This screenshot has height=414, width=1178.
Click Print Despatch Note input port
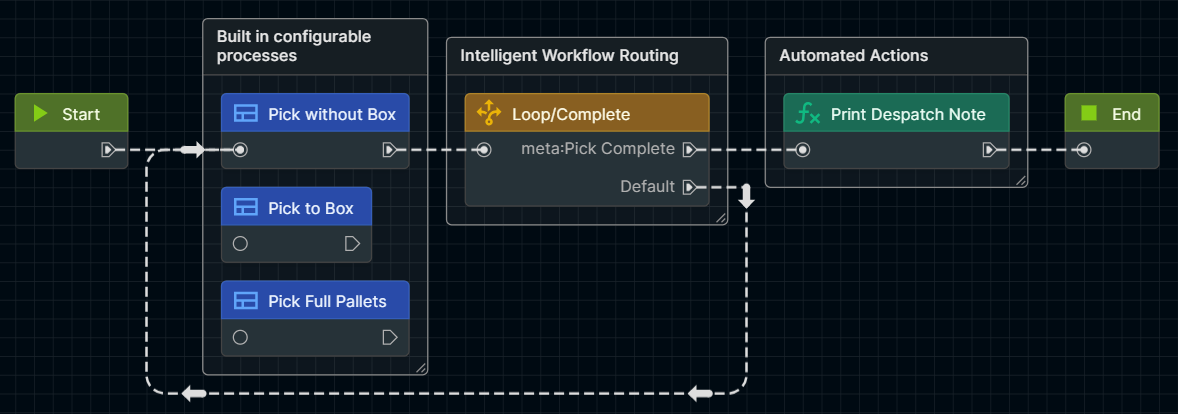(x=802, y=150)
